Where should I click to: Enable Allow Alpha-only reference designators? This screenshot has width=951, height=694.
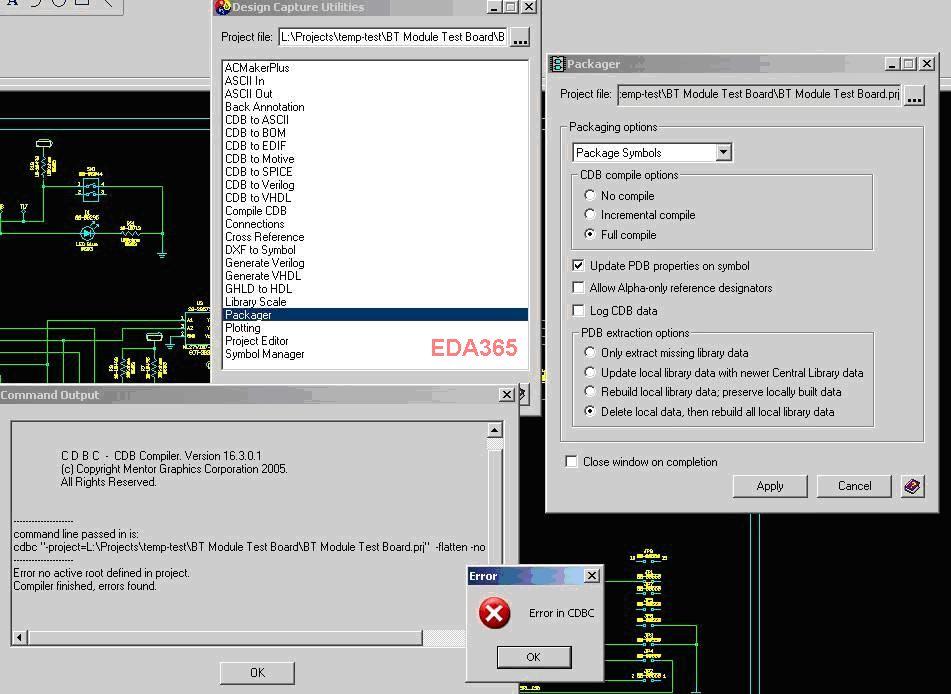pos(579,288)
